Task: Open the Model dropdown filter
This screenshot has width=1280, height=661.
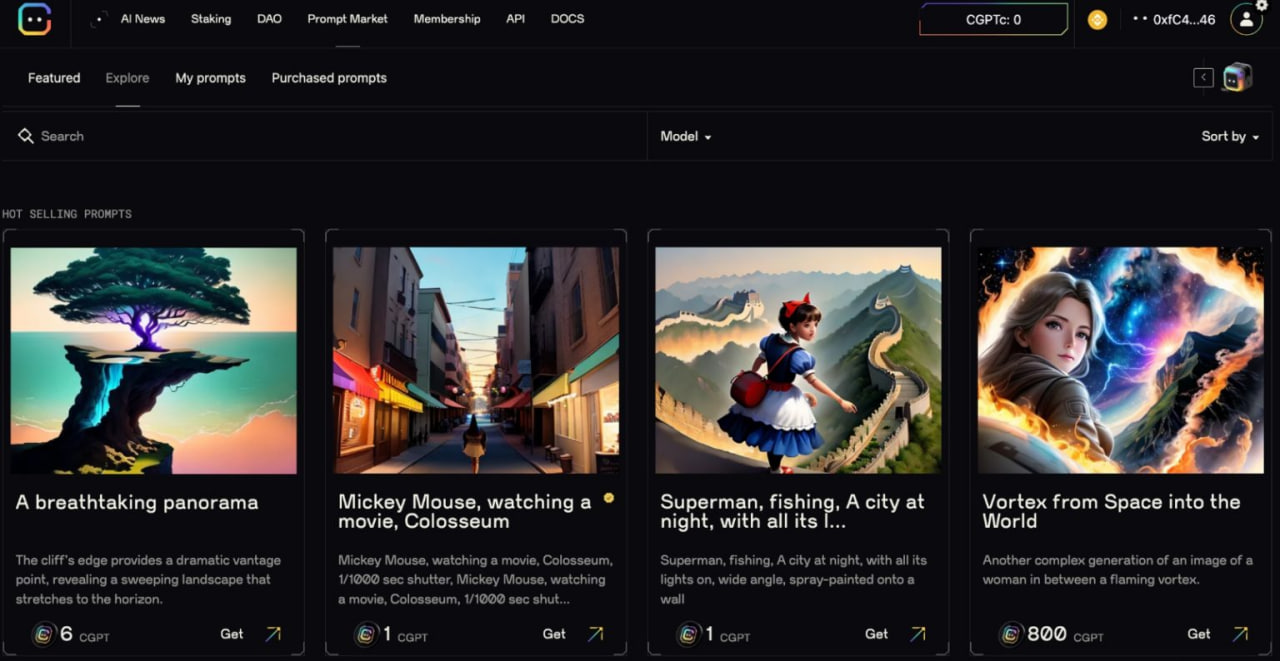Action: [x=686, y=136]
